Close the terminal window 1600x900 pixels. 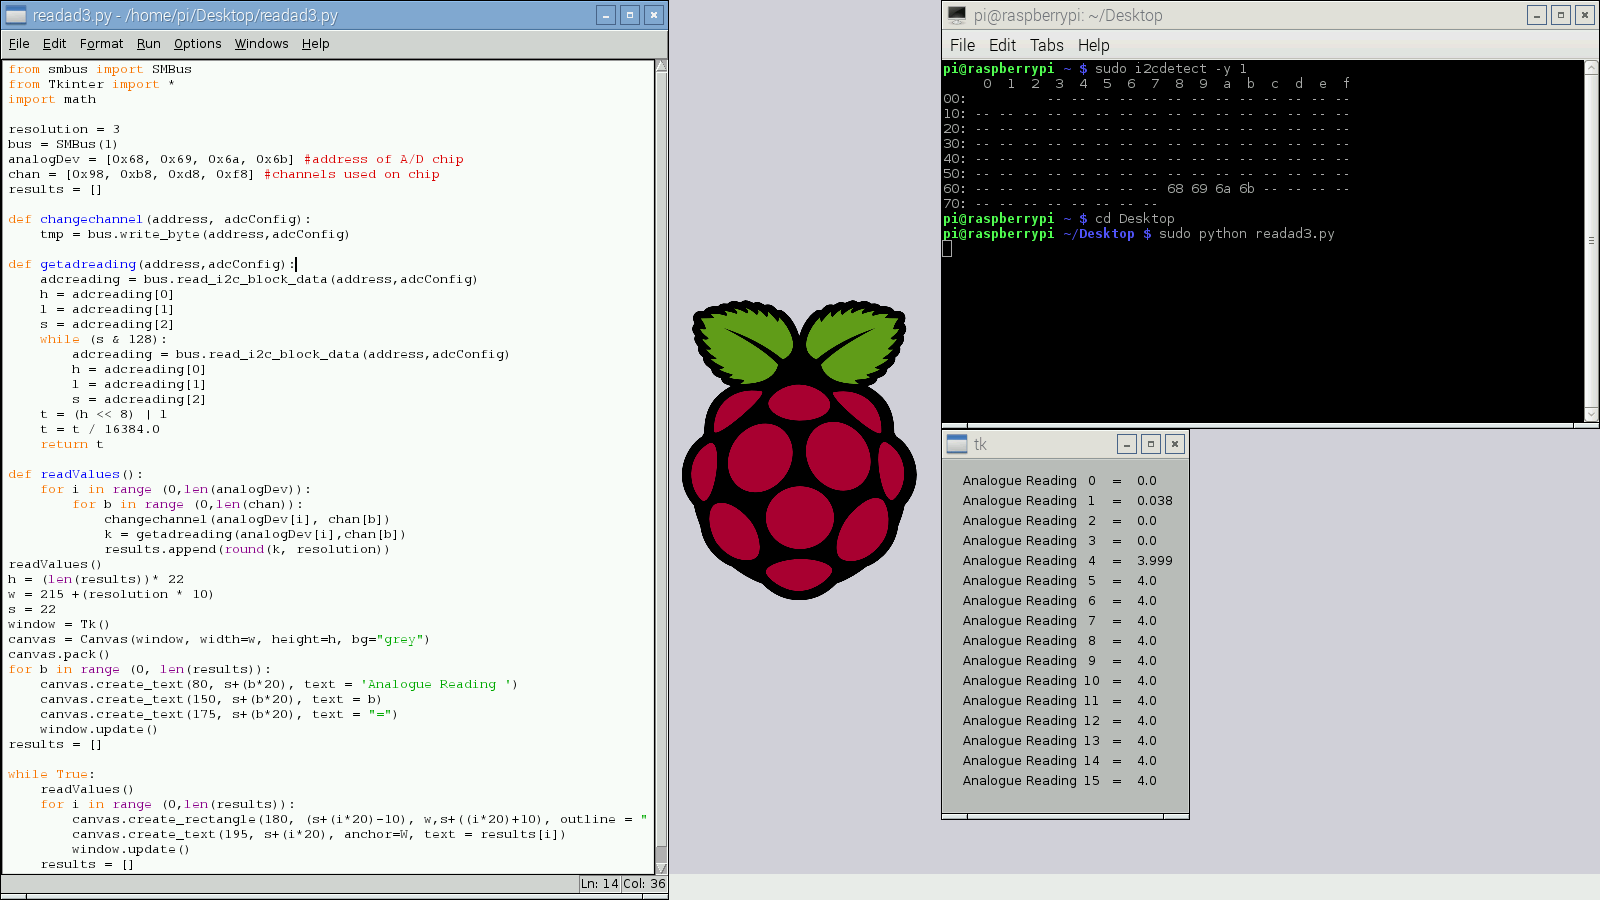click(x=1585, y=15)
